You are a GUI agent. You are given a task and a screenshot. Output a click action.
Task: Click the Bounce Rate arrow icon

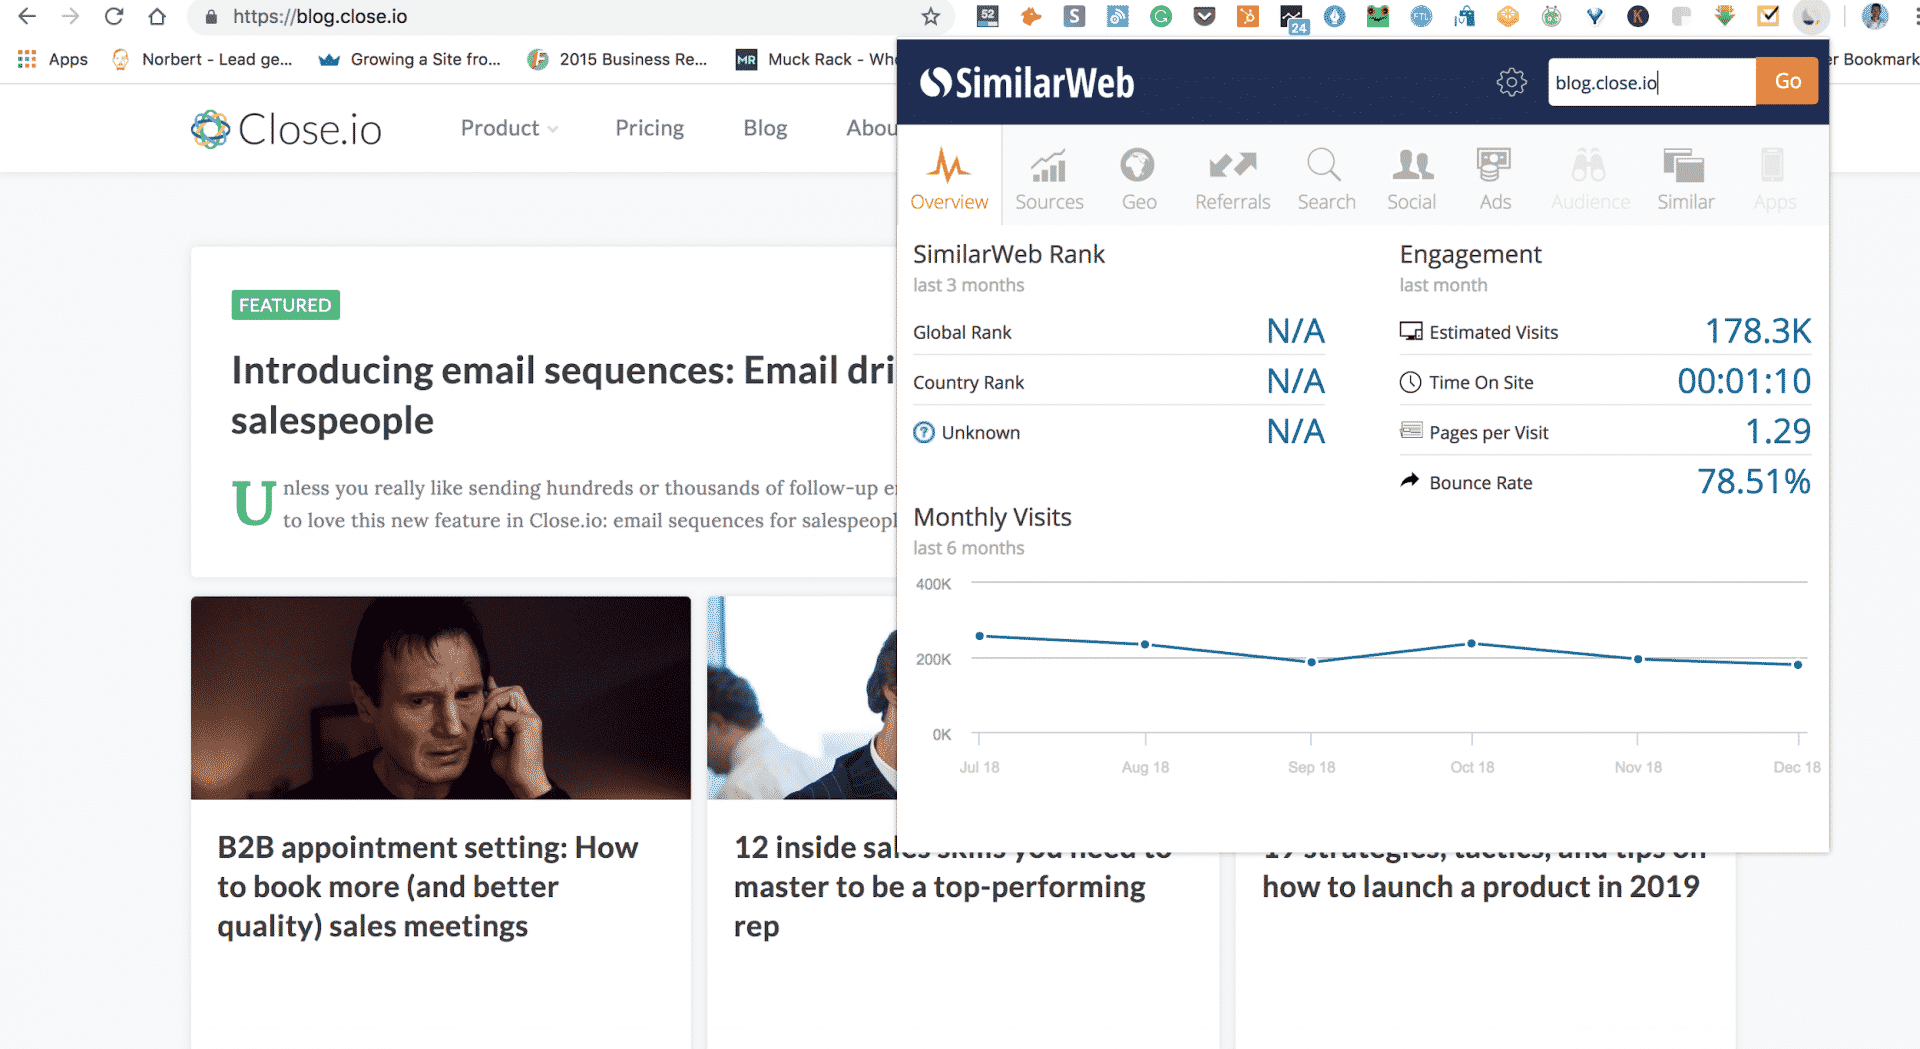pos(1410,481)
